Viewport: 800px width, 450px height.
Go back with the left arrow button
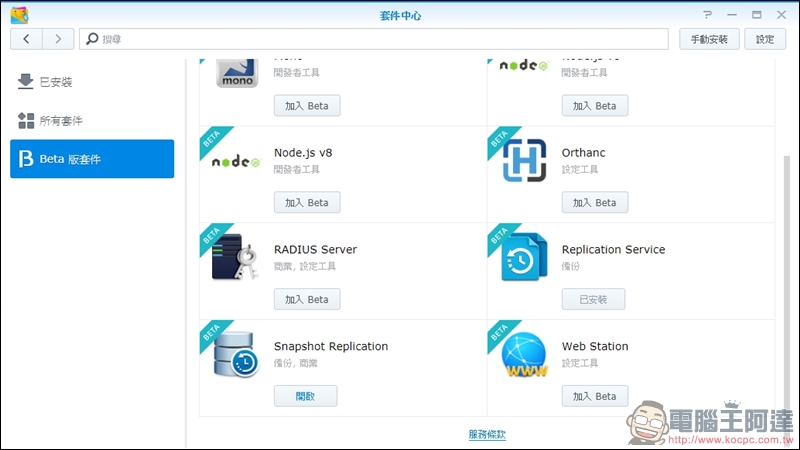27,39
